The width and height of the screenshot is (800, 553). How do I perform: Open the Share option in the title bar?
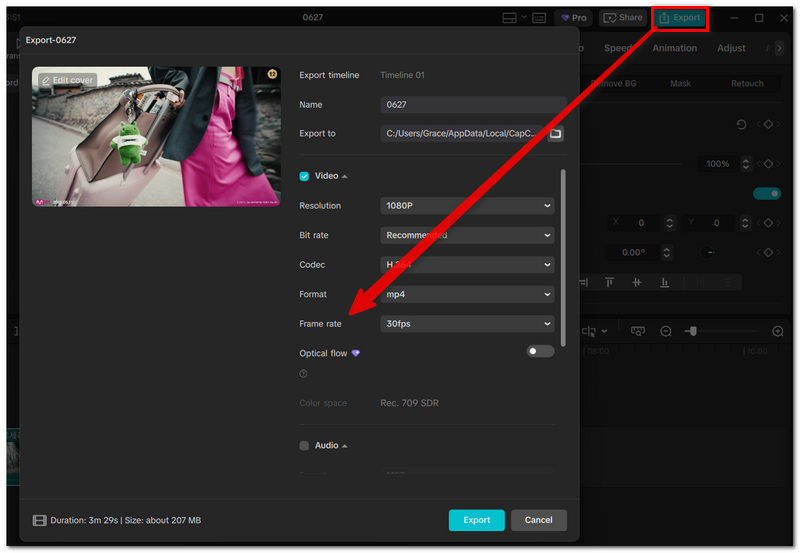(x=622, y=18)
